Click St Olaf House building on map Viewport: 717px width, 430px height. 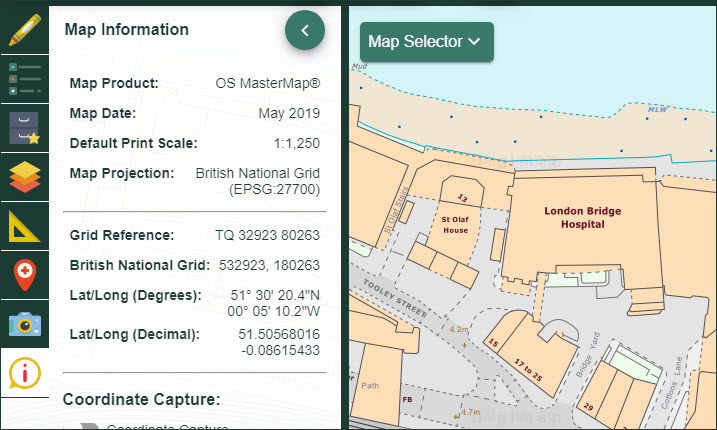coord(455,224)
